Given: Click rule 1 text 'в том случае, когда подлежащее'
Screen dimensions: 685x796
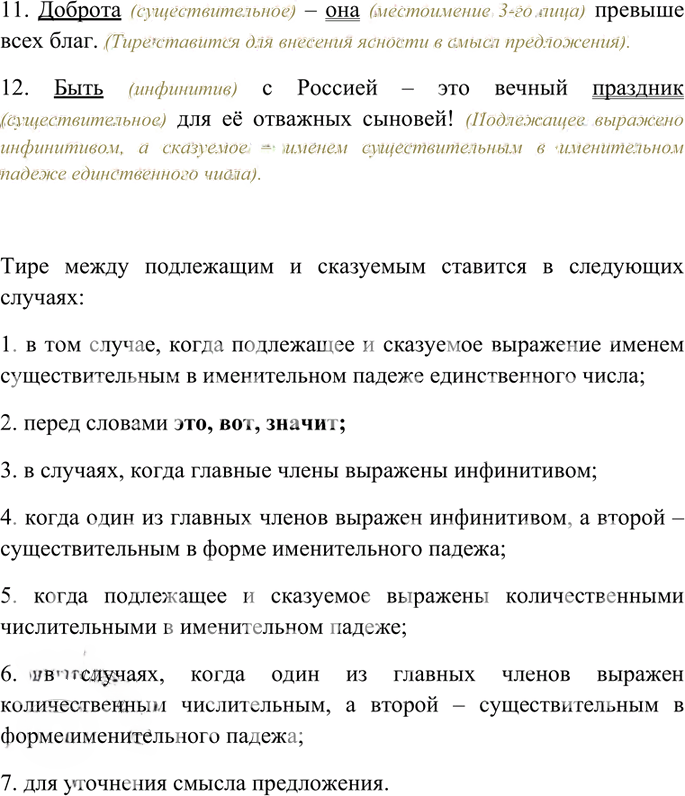Looking at the screenshot, I should point(189,345).
